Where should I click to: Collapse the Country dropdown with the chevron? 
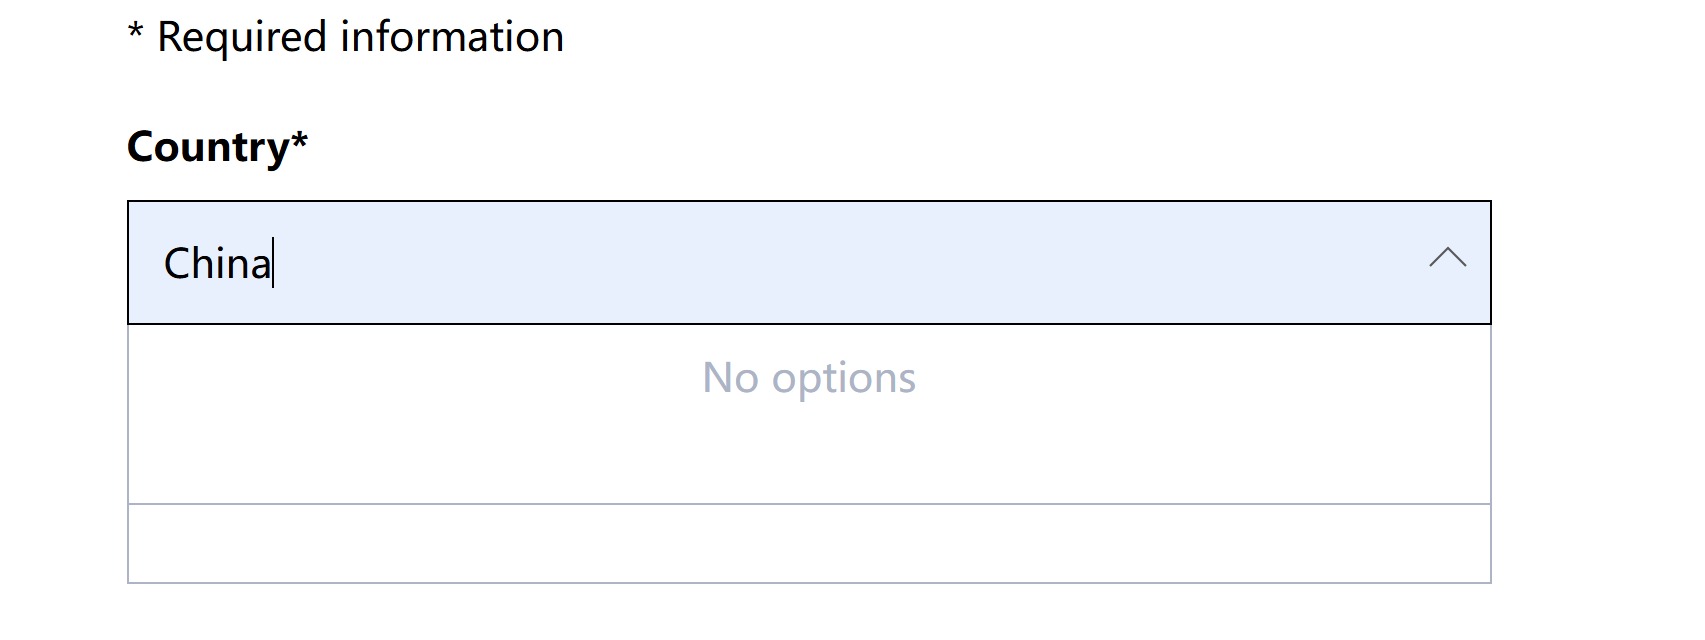pyautogui.click(x=1447, y=259)
